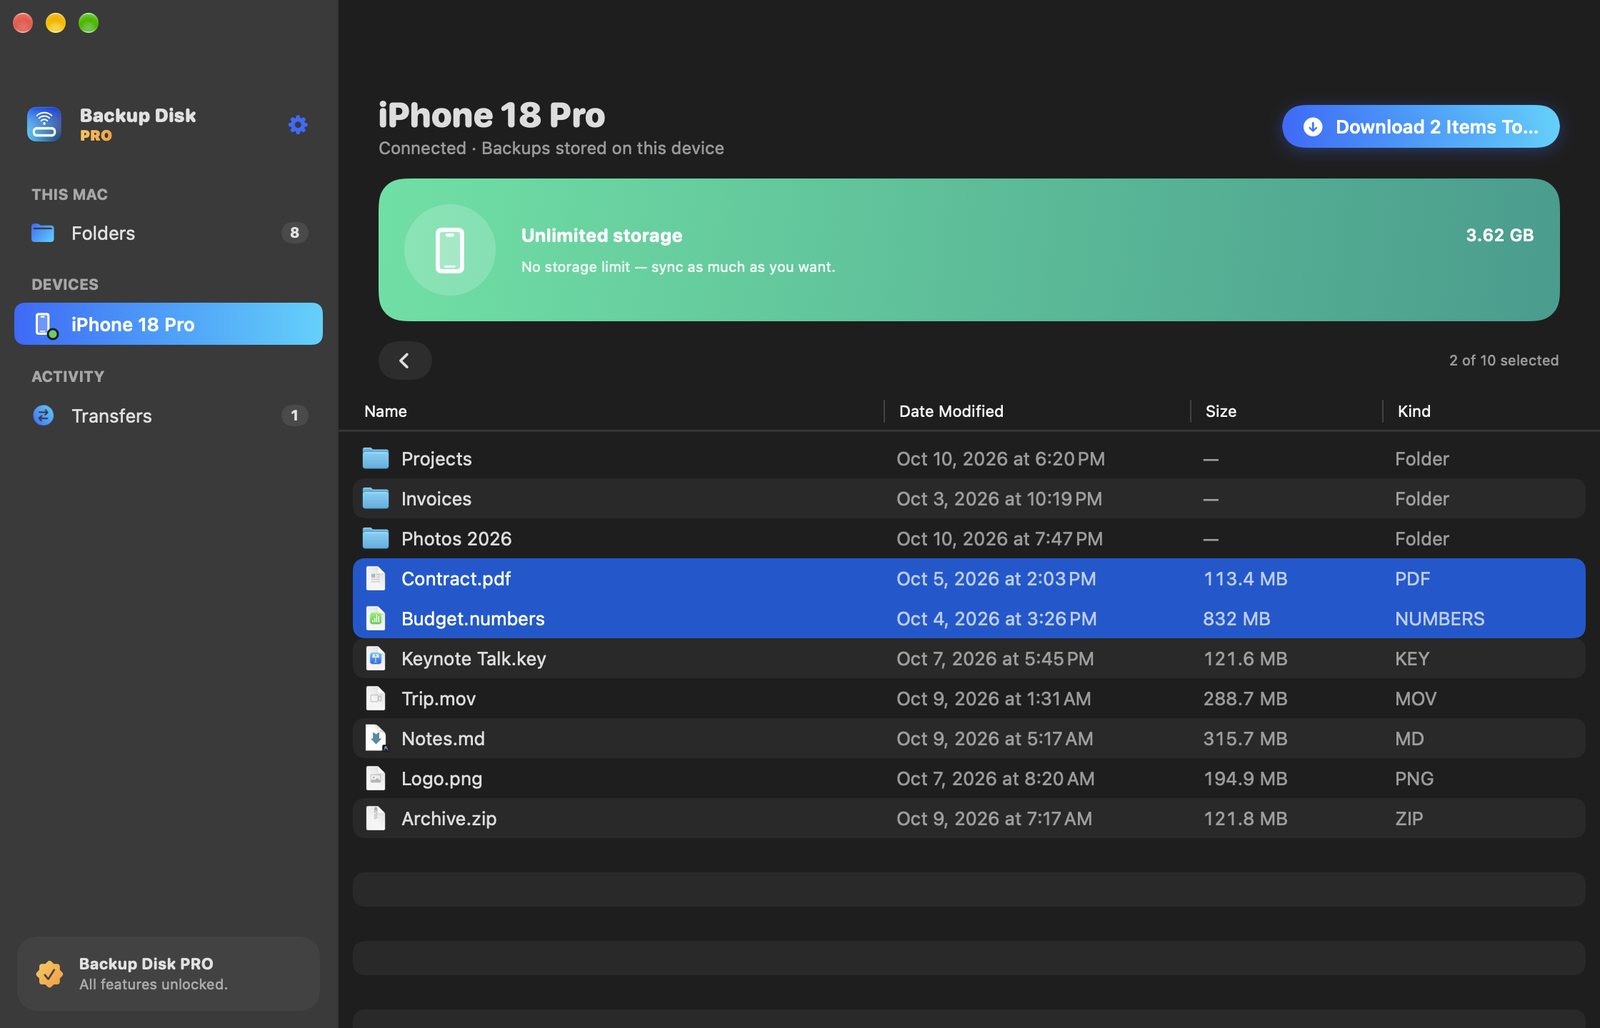Viewport: 1600px width, 1028px height.
Task: Click the 113.4 MB size value
Action: click(1246, 579)
